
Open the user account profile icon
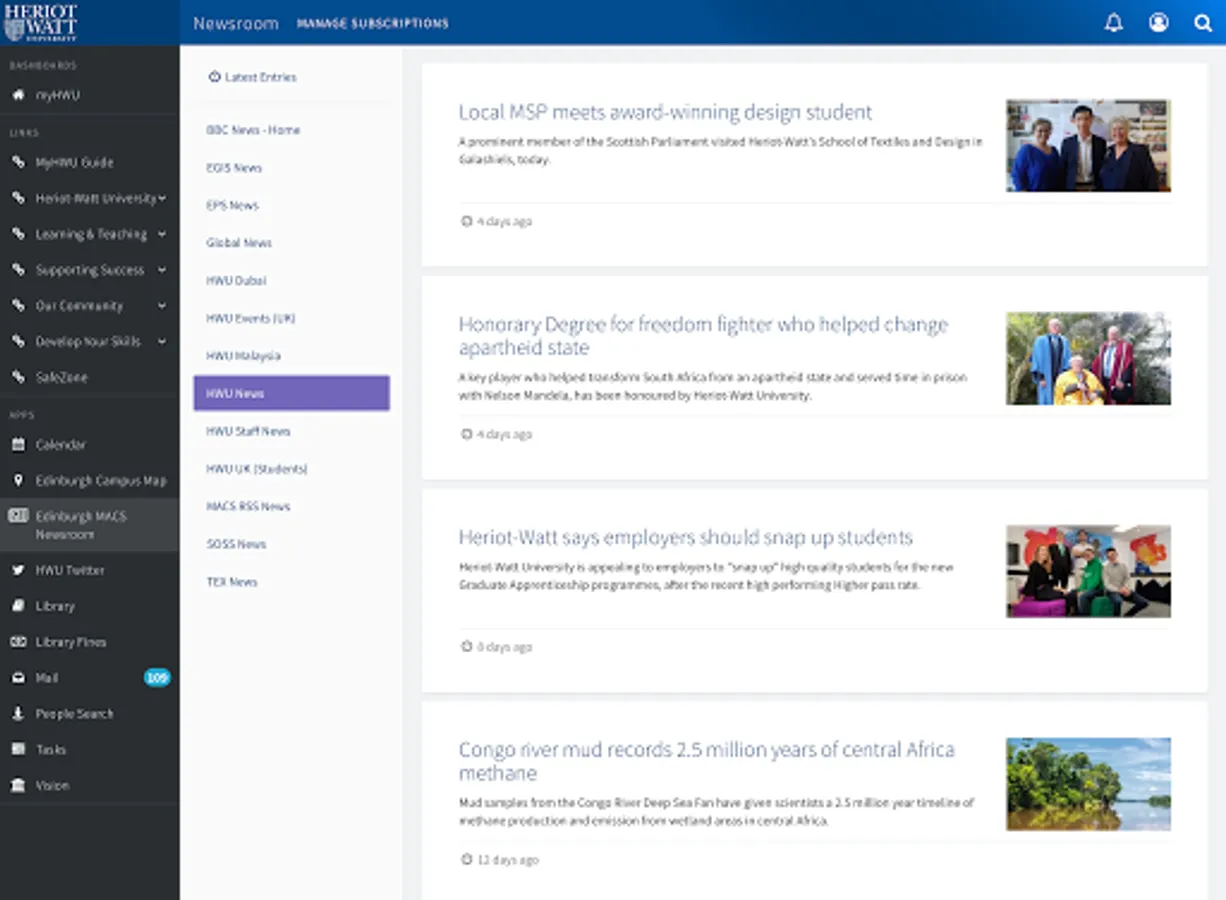tap(1158, 22)
